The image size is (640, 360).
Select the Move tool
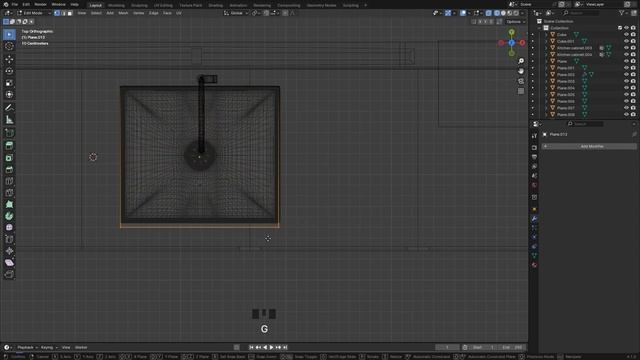tap(9, 59)
